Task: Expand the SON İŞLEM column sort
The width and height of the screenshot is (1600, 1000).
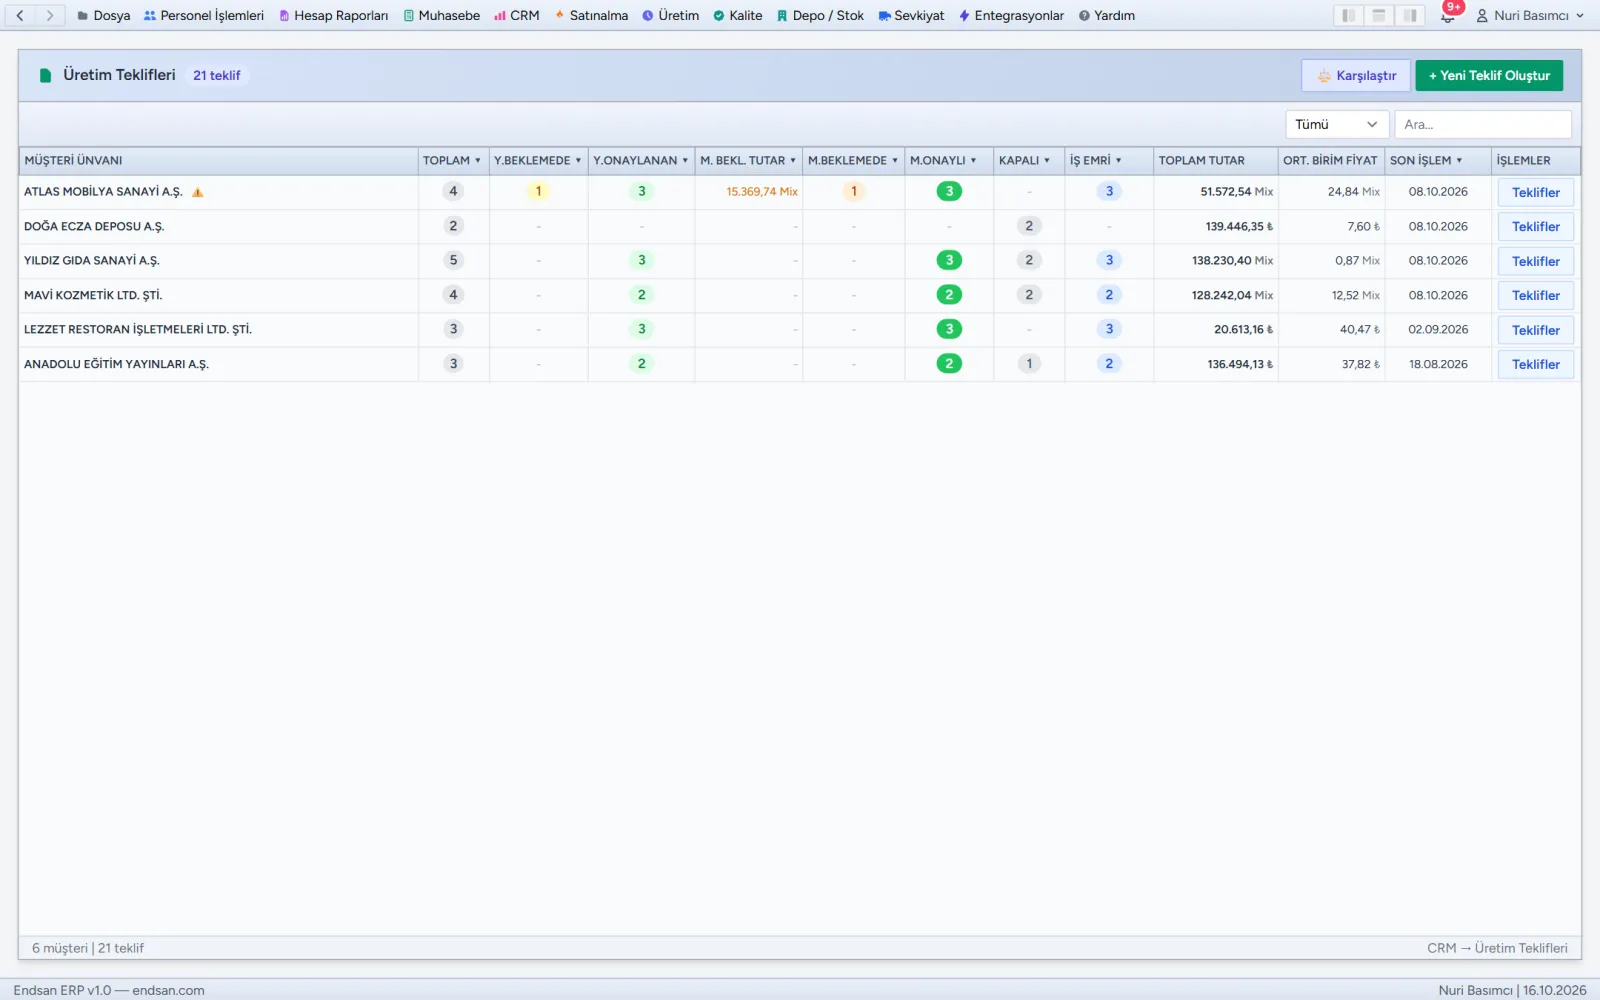Action: tap(1459, 160)
